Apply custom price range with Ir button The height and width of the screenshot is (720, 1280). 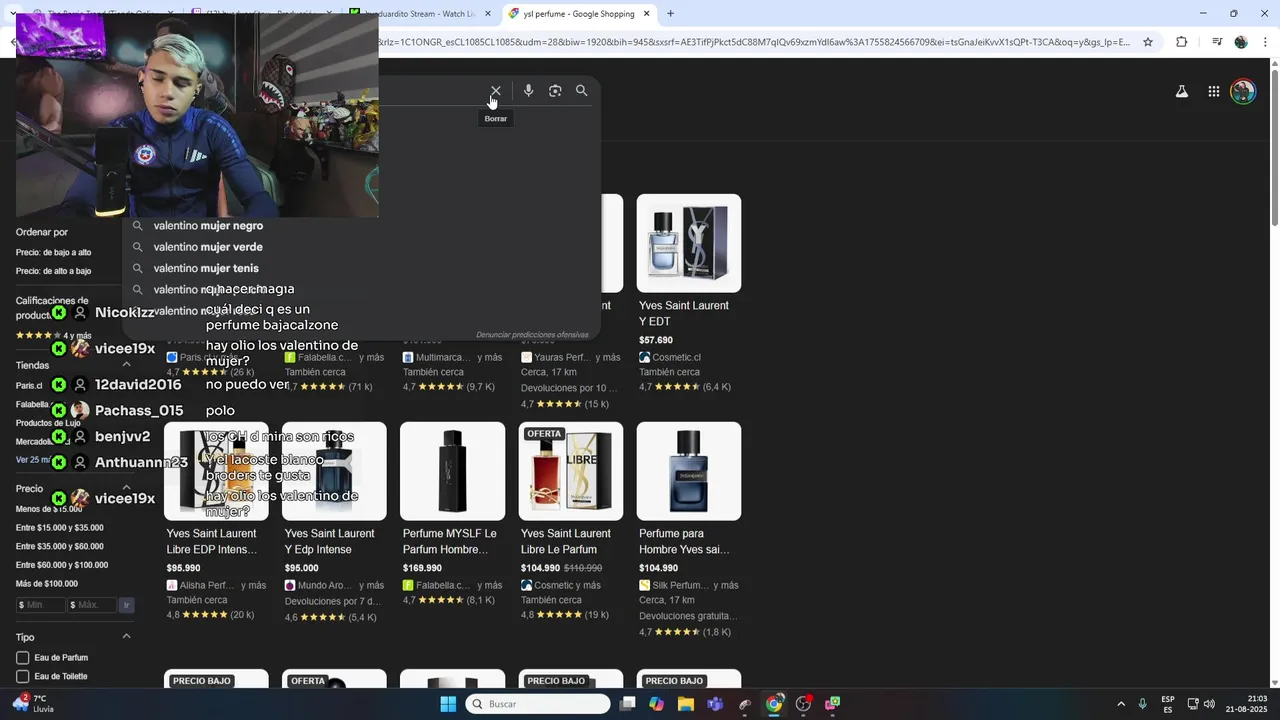(126, 605)
